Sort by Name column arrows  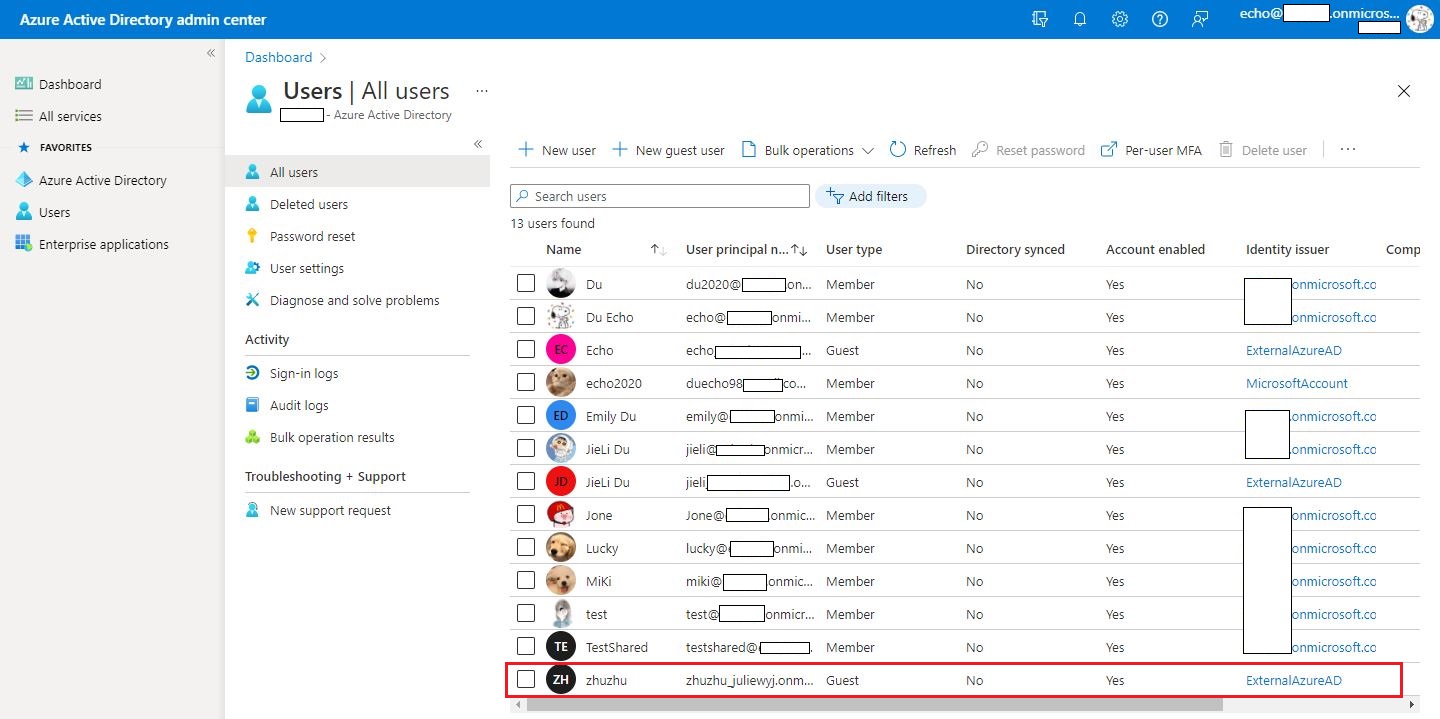pos(658,250)
